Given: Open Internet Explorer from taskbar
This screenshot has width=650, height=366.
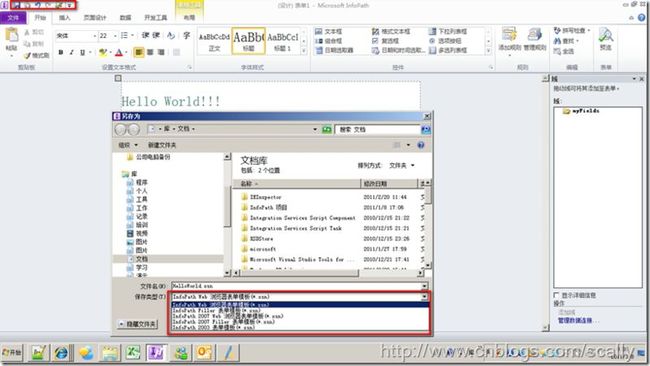Looking at the screenshot, I should [61, 353].
